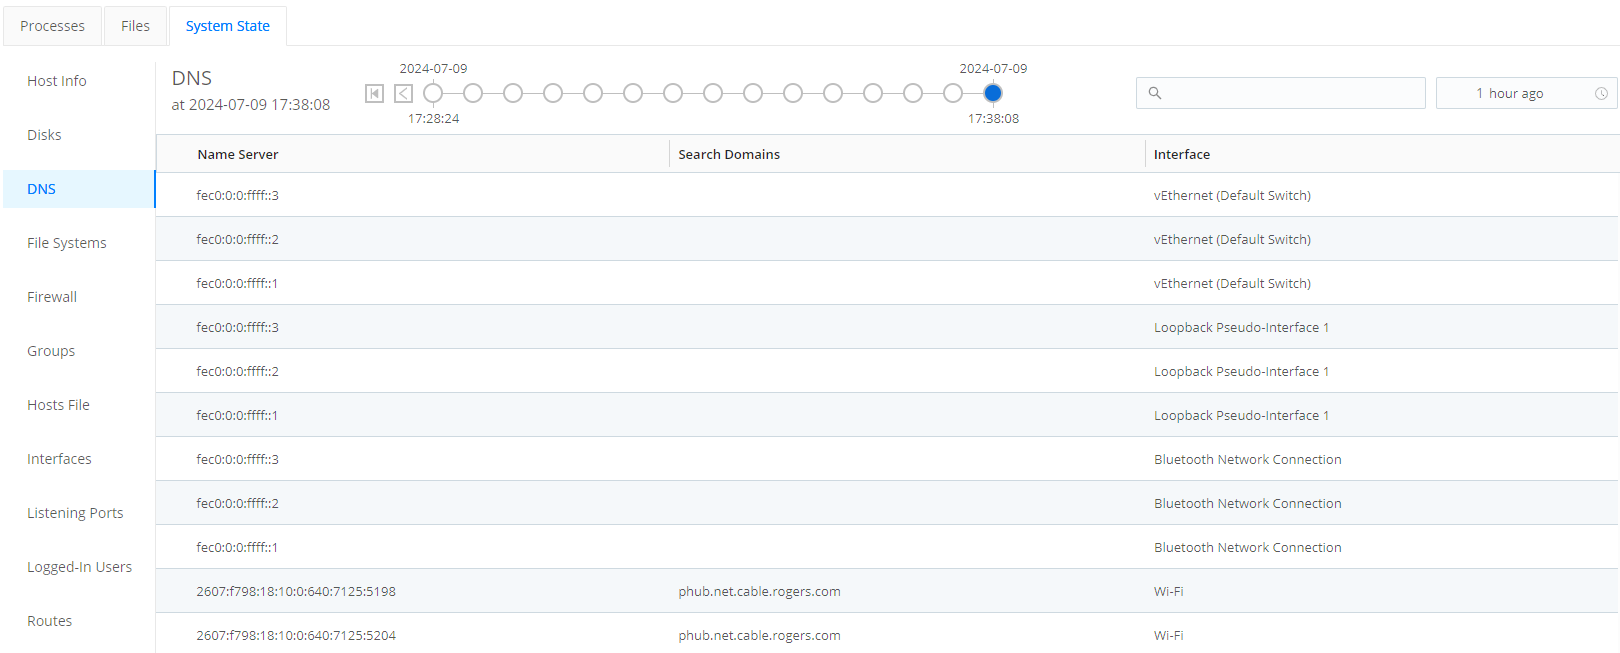
Task: Switch to the Processes tab
Action: point(52,26)
